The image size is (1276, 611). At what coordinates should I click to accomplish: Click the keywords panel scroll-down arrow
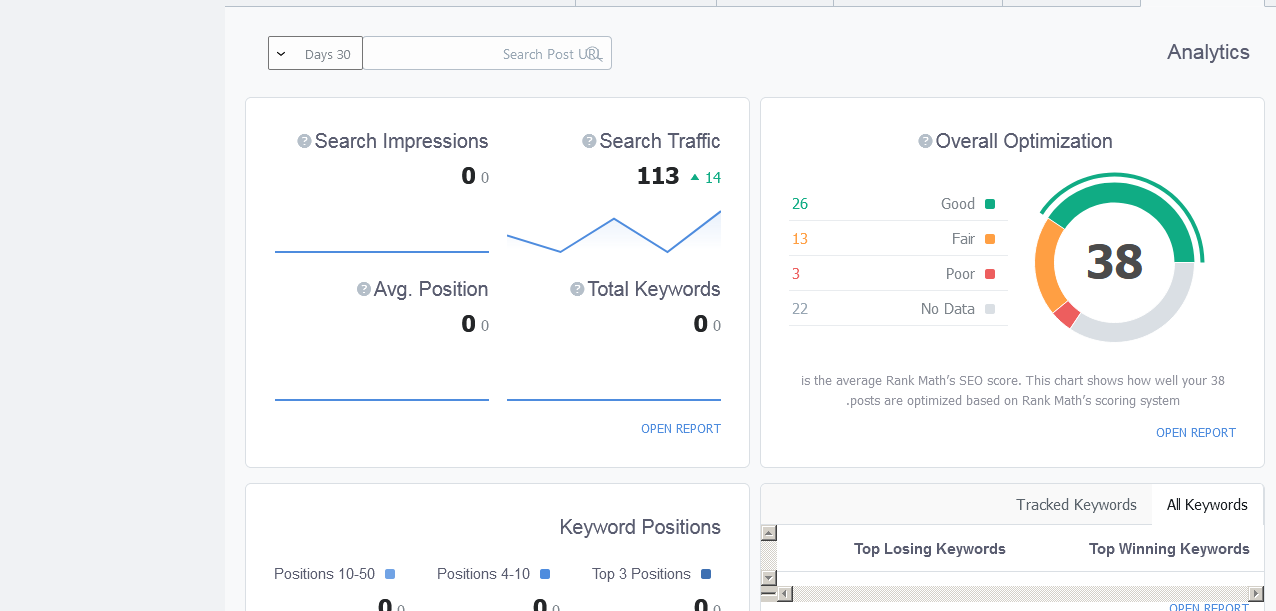point(769,578)
